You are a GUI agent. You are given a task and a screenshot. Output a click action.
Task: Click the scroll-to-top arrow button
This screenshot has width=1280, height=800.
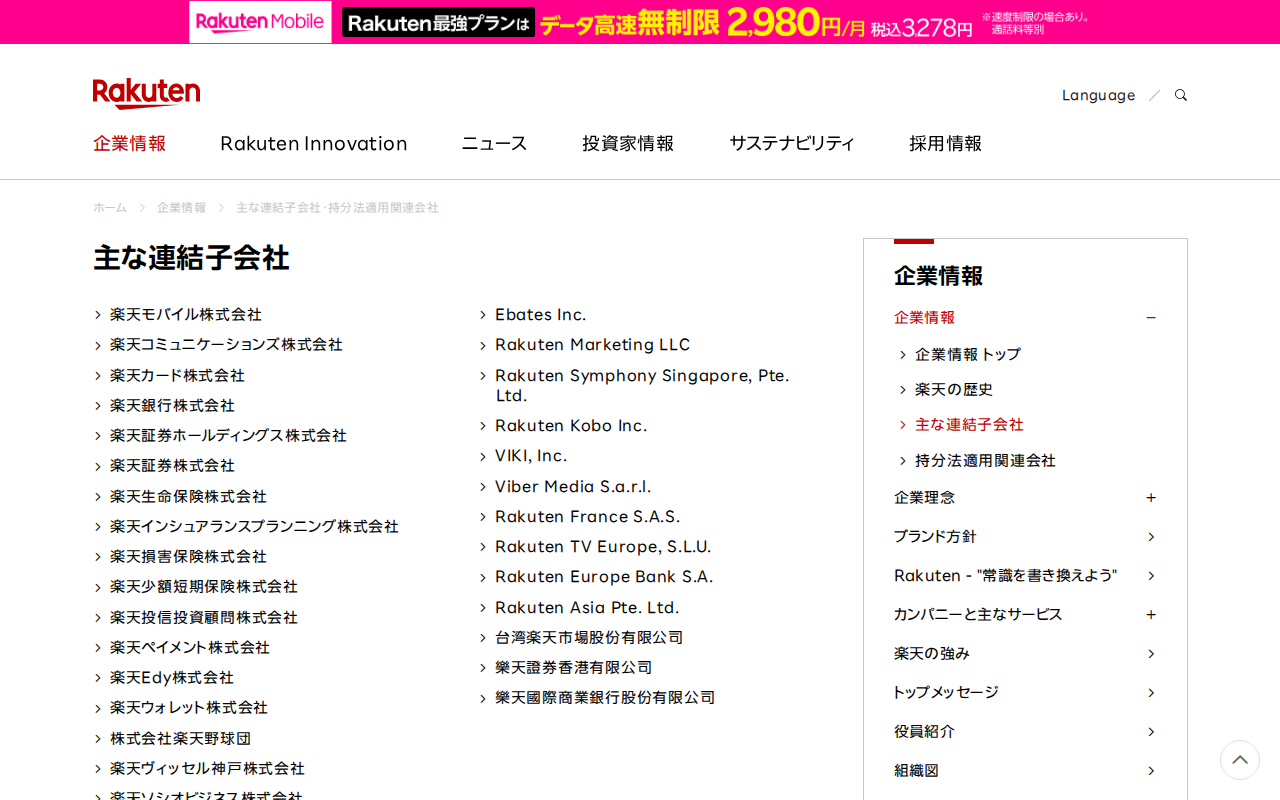(x=1240, y=760)
